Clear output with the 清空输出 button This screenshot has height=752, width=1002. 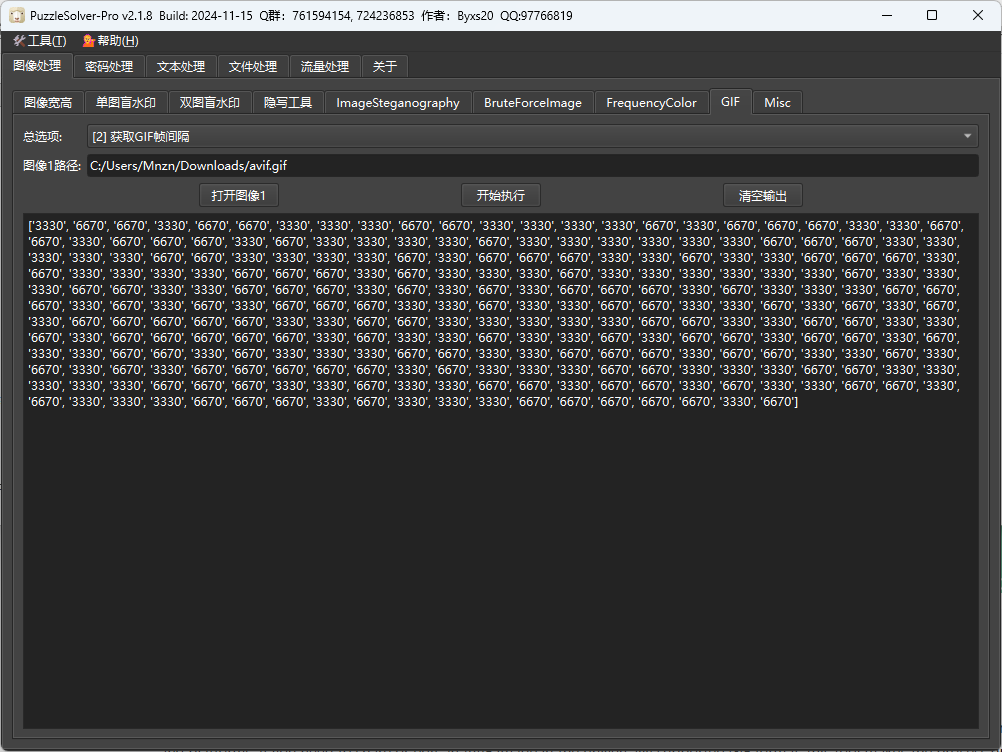[x=763, y=195]
